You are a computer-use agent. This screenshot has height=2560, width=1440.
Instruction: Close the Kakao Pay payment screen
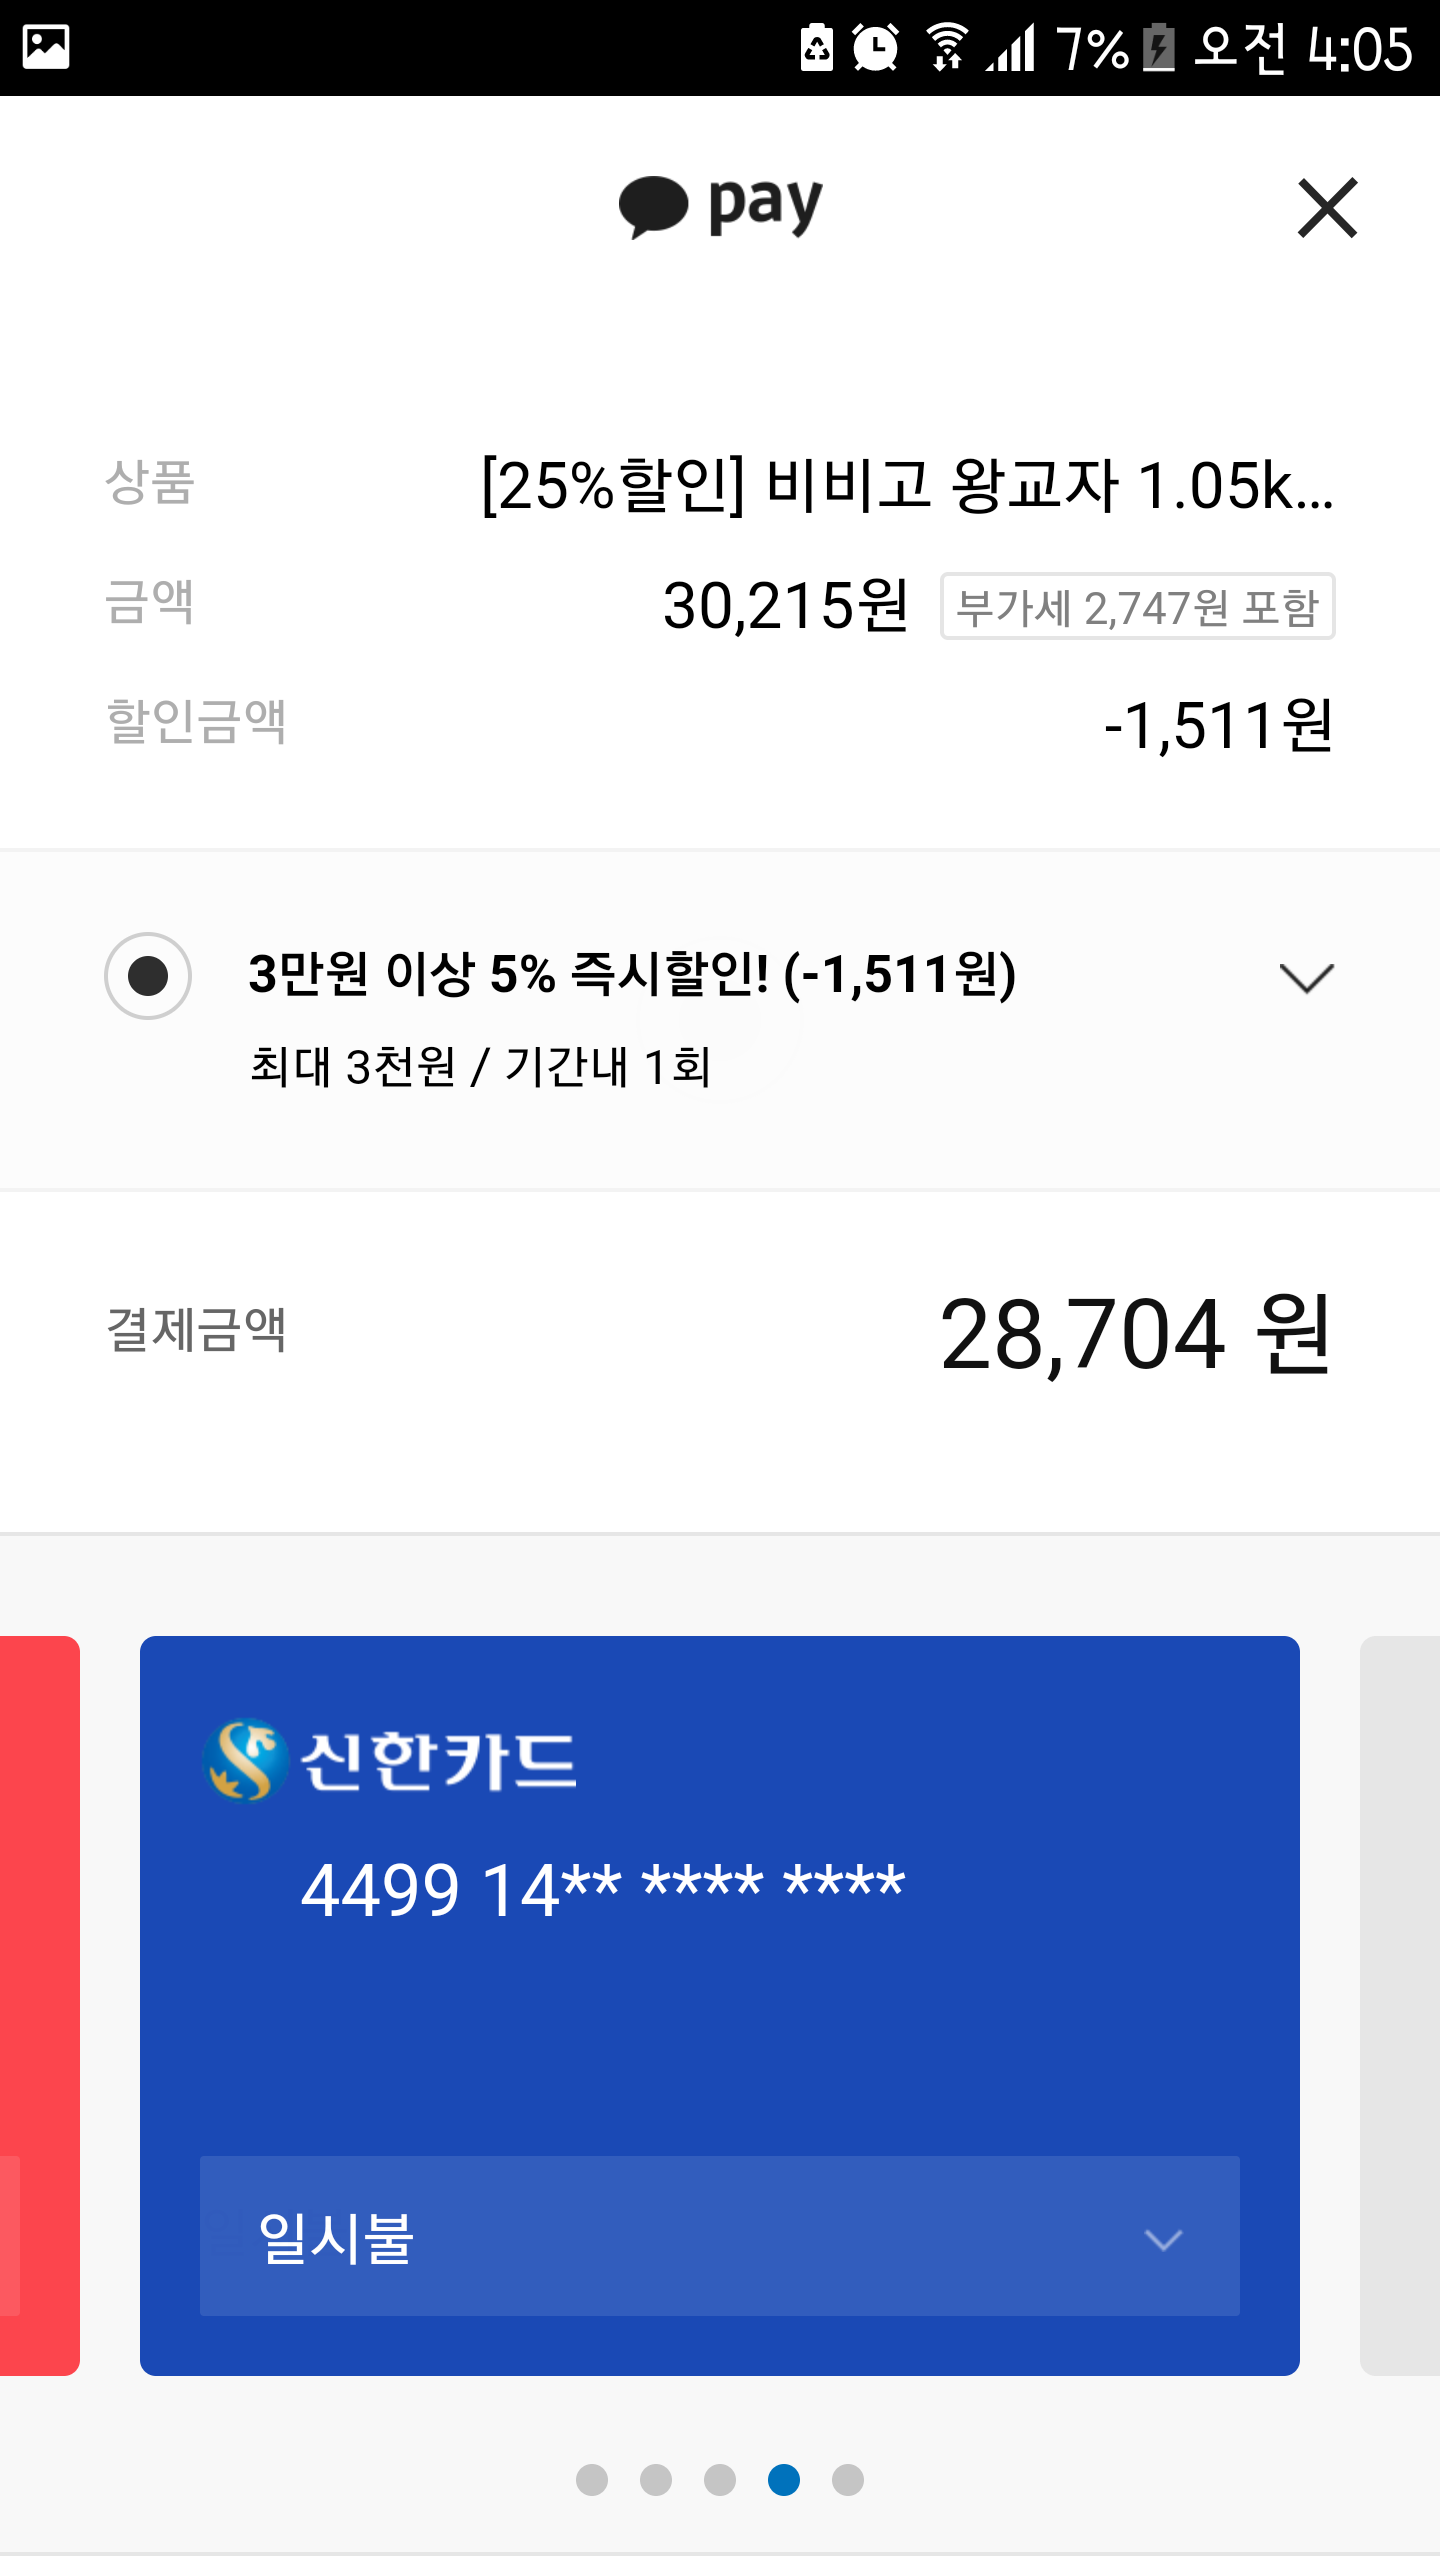pos(1327,208)
